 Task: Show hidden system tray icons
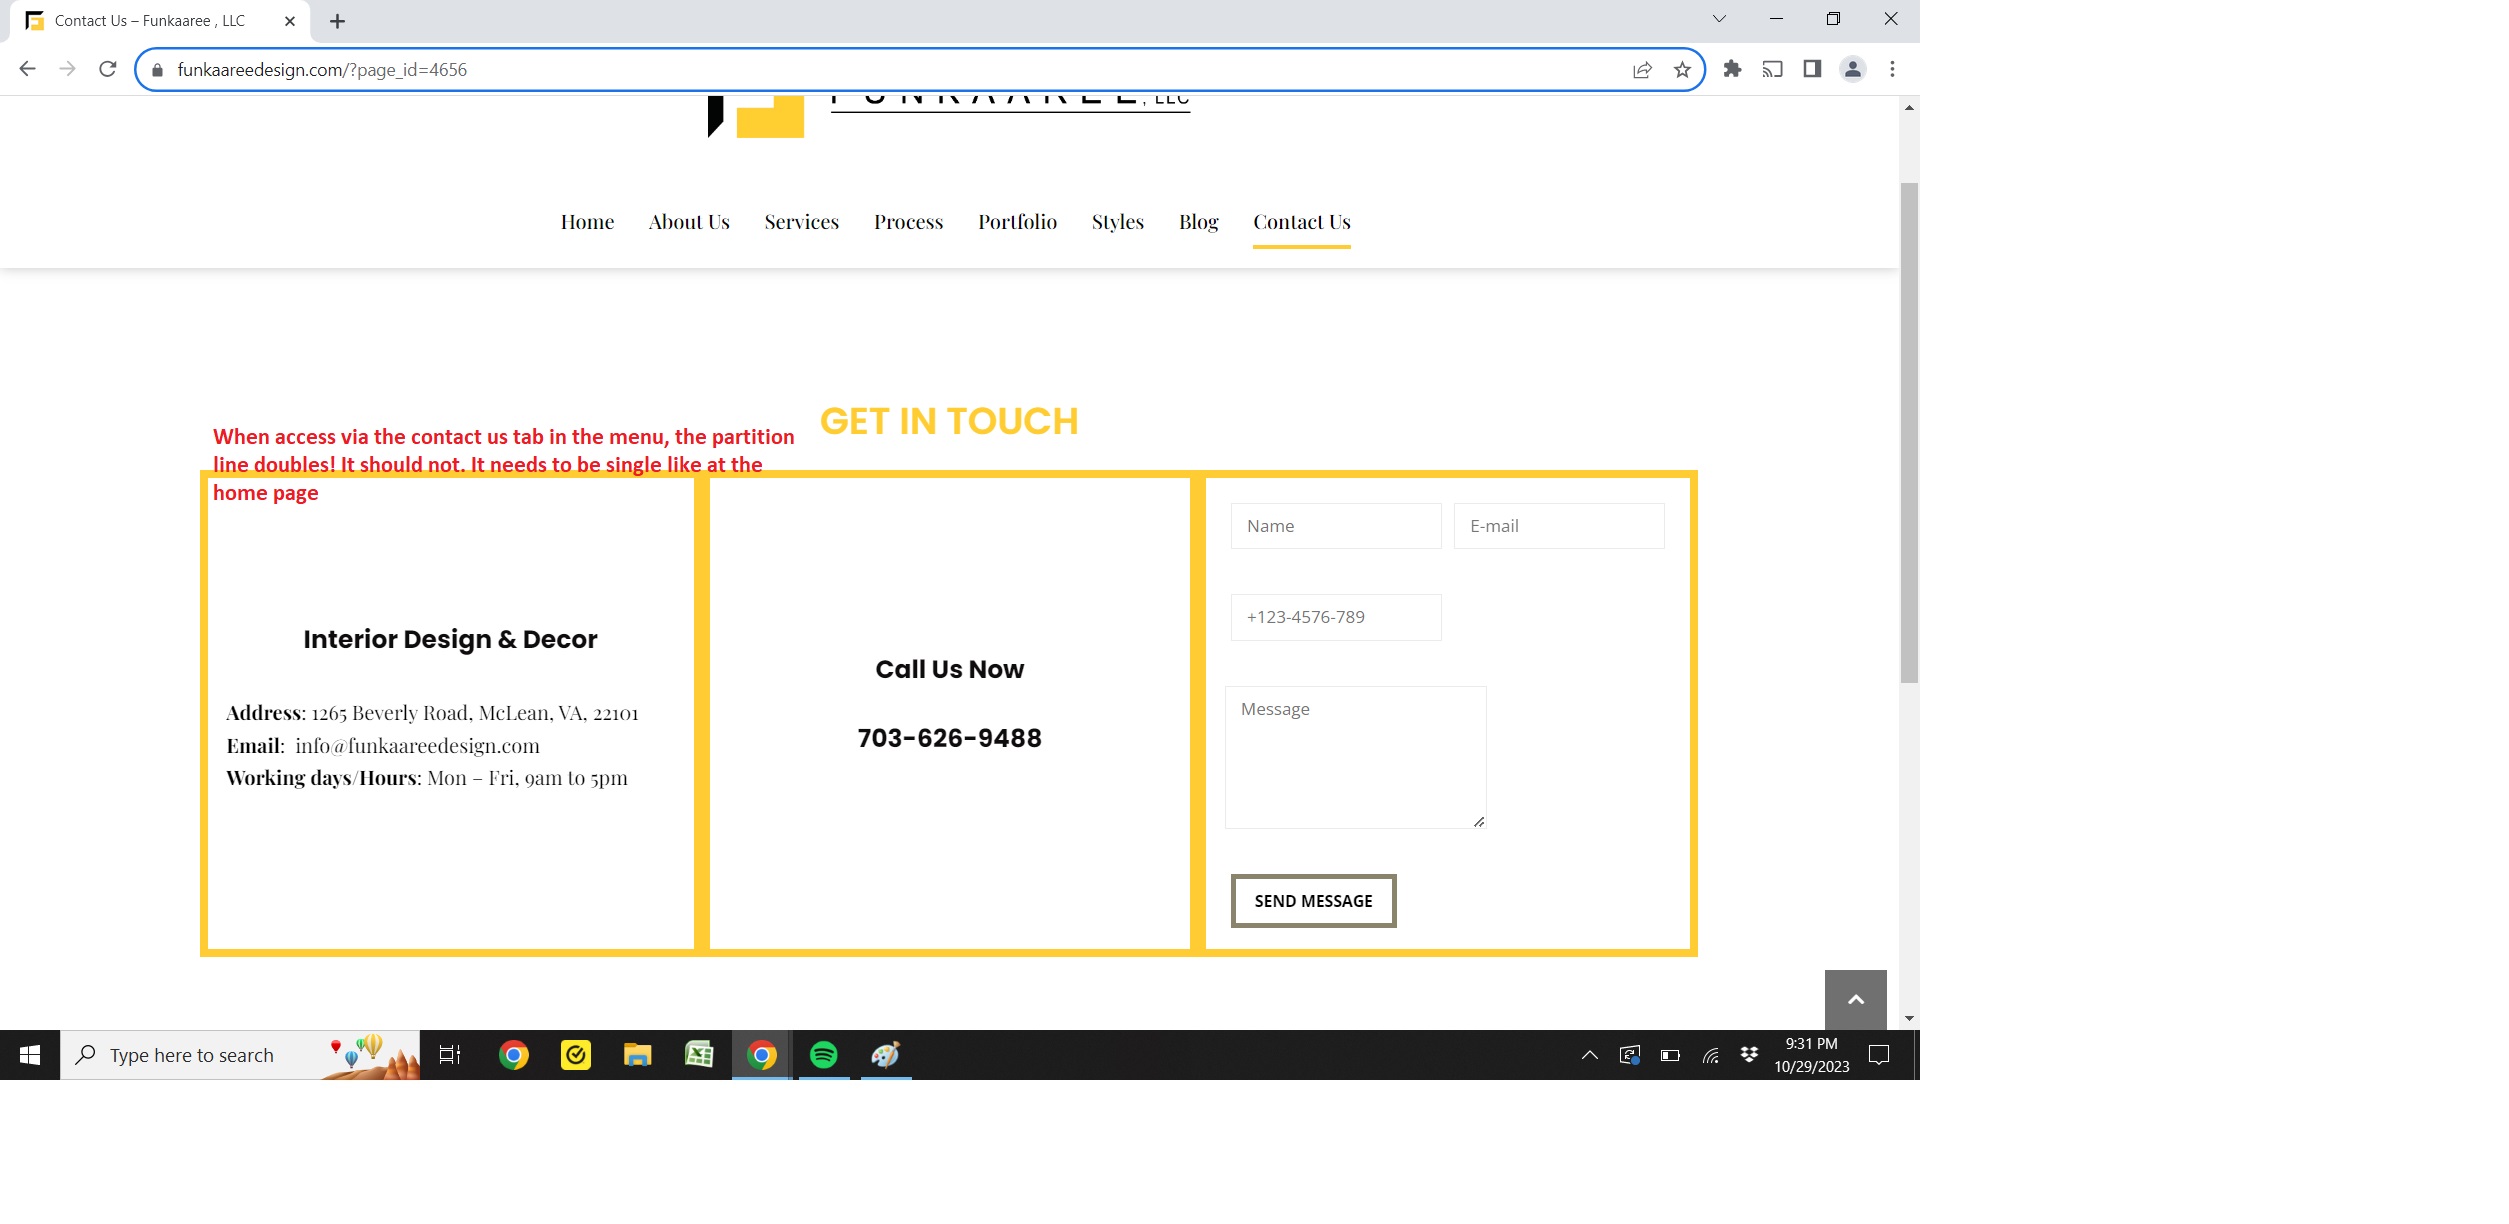tap(1589, 1055)
